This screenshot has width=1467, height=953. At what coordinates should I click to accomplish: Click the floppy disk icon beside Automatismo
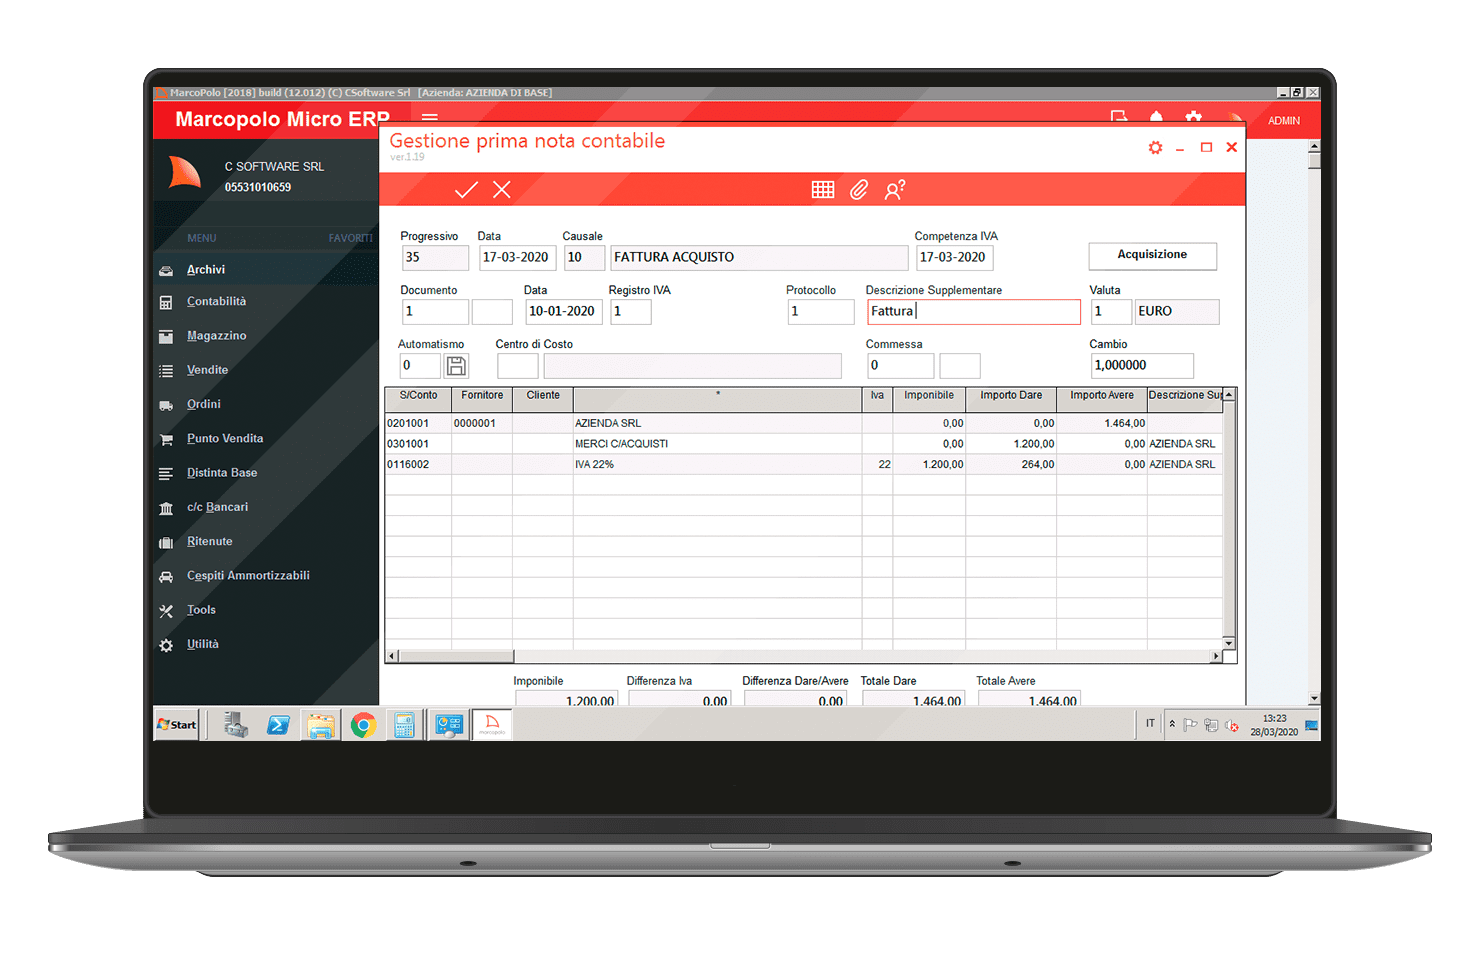pos(456,366)
